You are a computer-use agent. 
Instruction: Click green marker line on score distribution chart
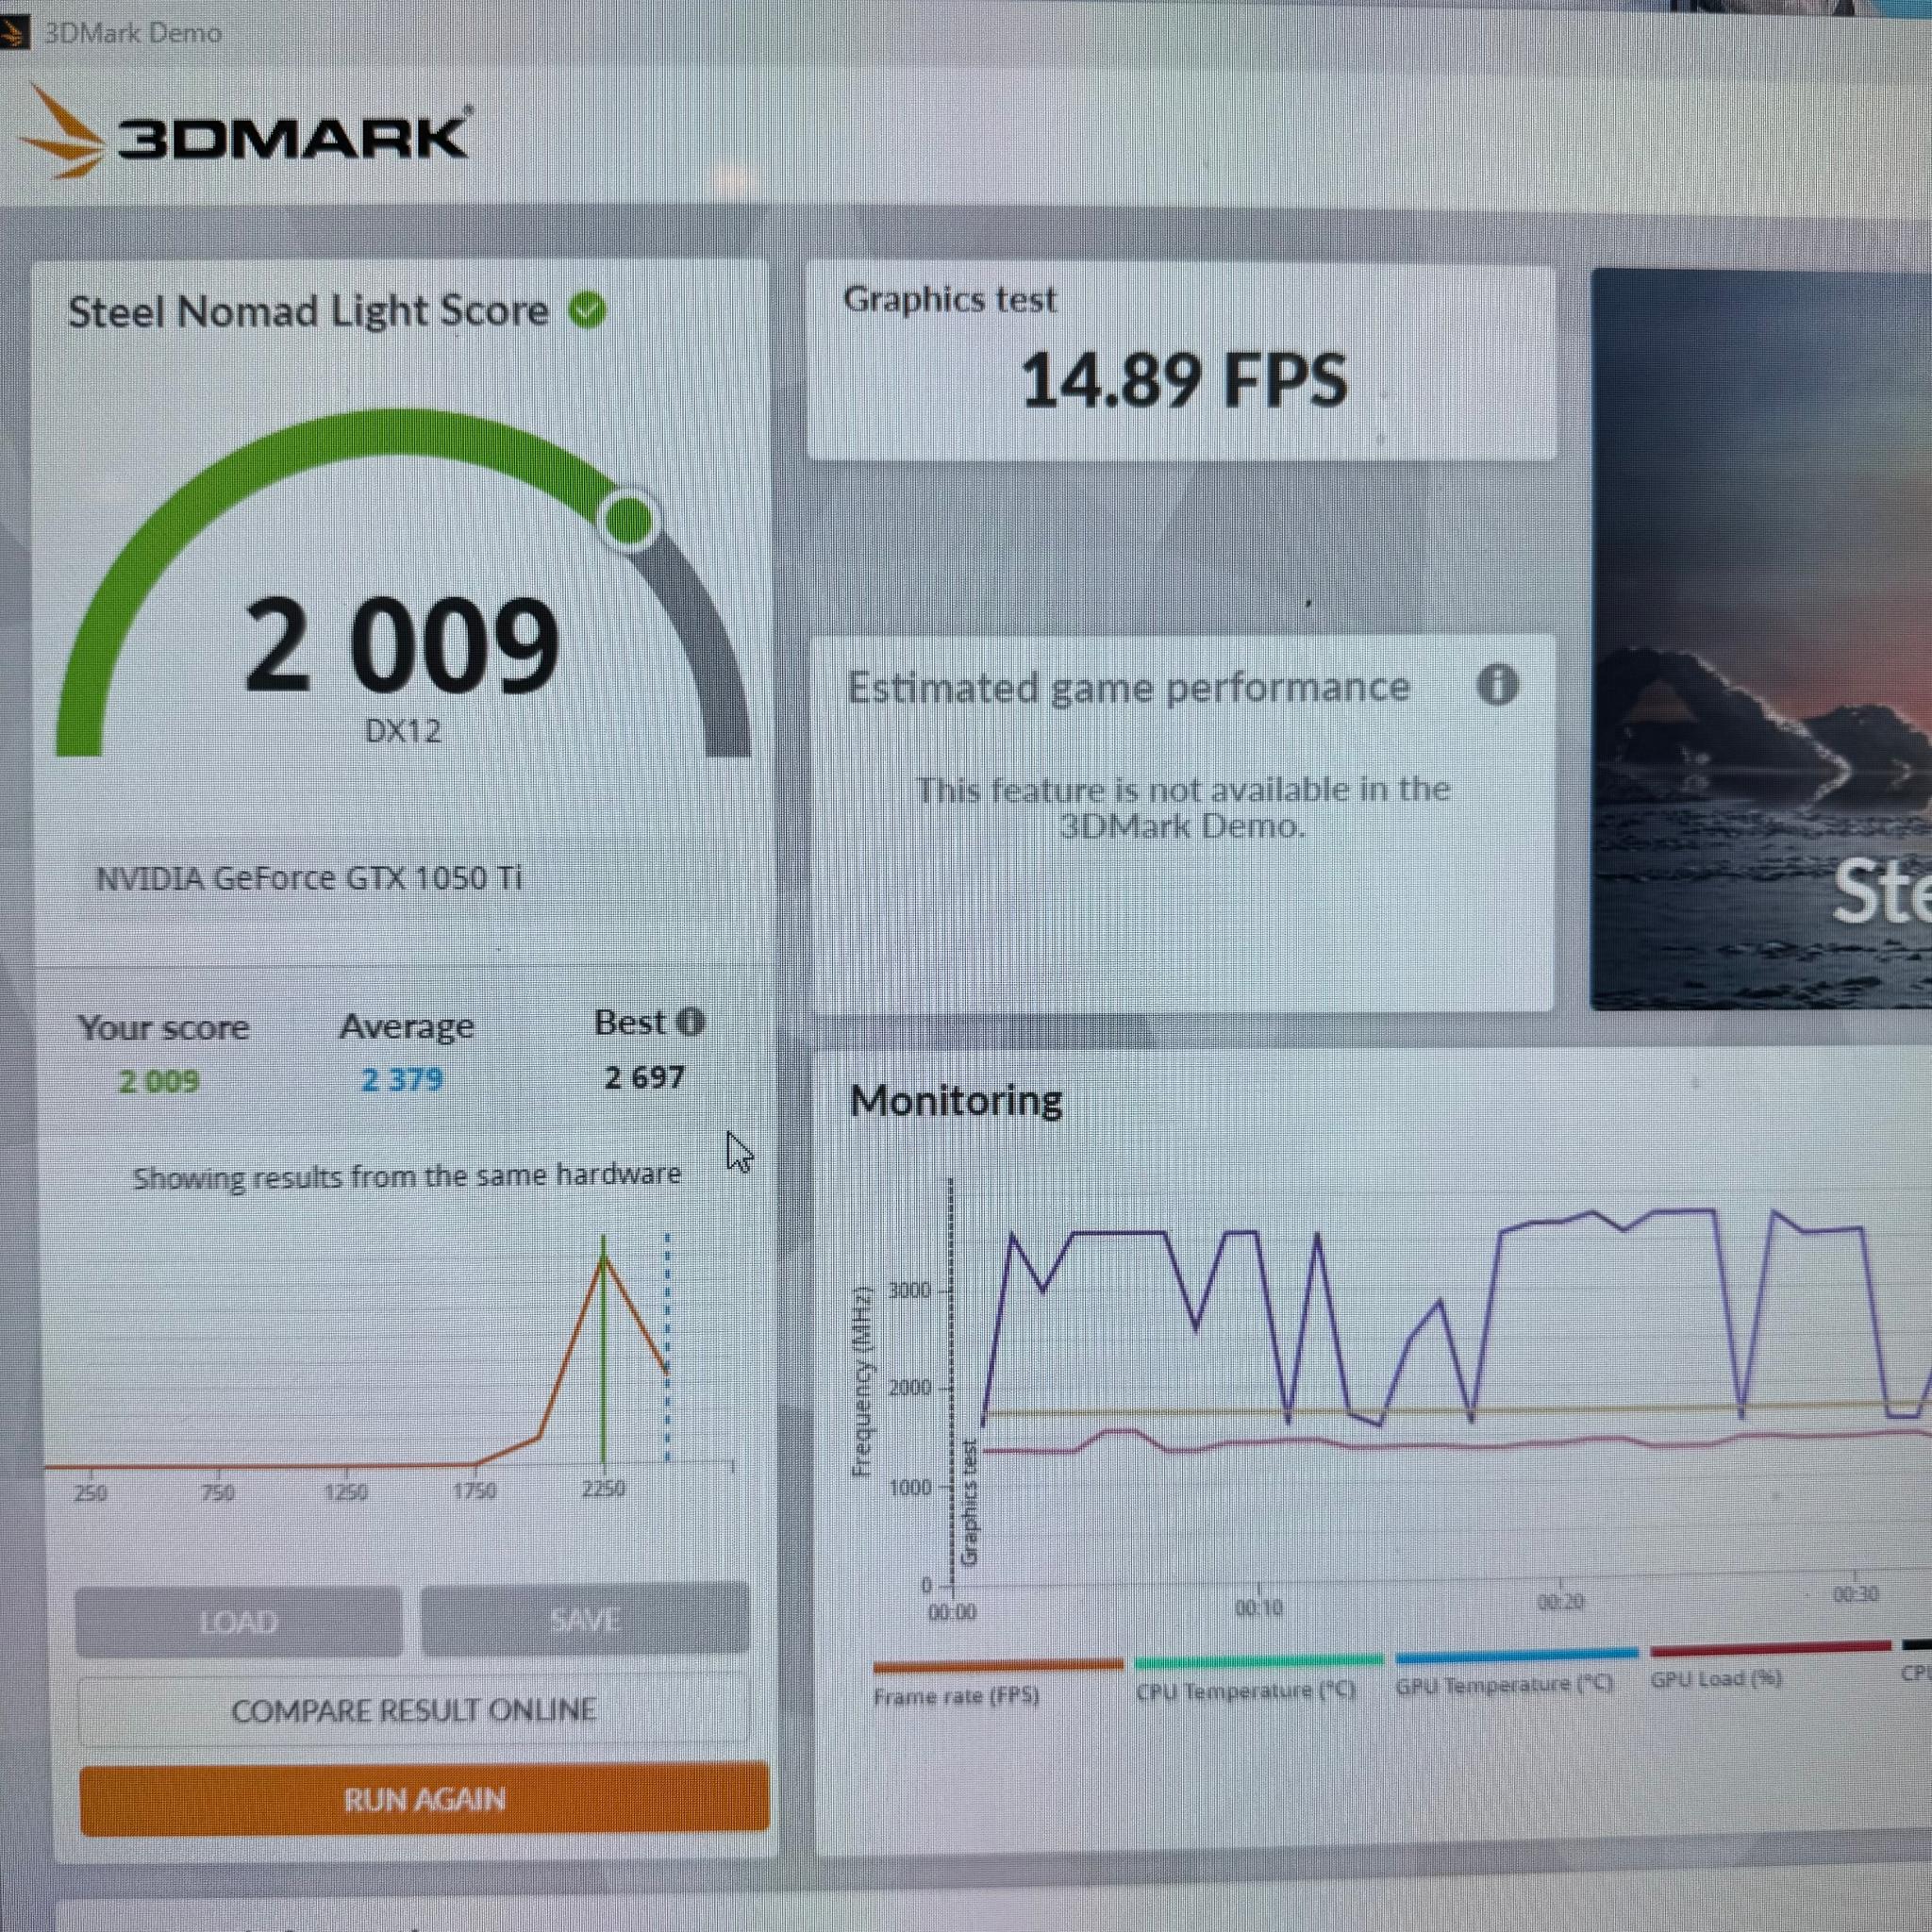point(603,1350)
